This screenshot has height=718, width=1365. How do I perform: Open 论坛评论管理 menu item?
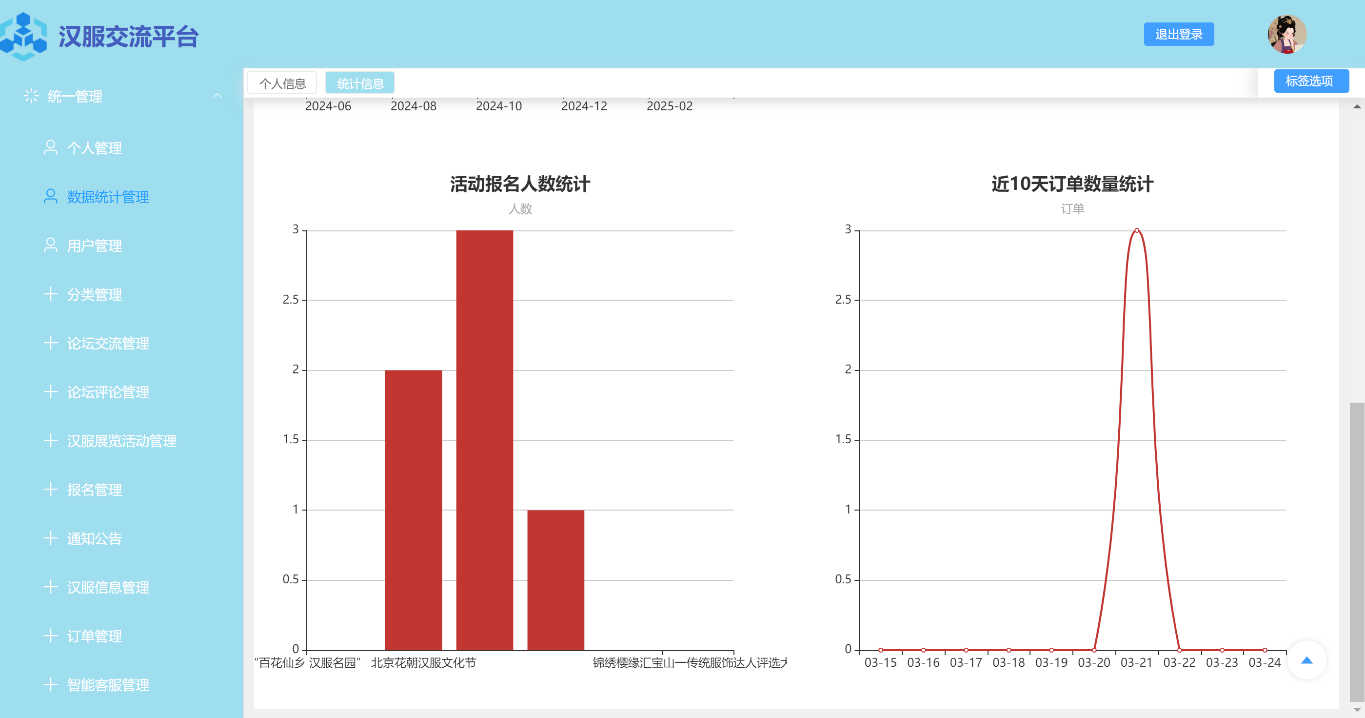108,393
